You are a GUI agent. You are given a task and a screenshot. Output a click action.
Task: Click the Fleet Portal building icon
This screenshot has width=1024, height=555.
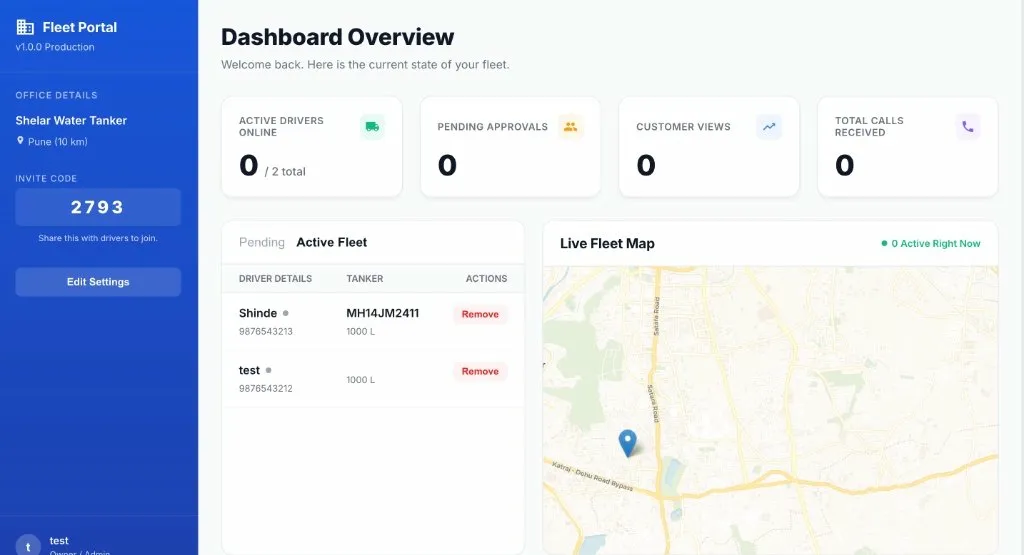25,27
